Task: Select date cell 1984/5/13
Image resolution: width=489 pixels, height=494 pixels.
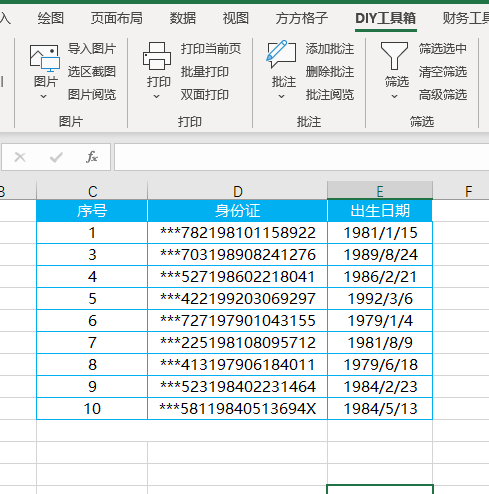Action: (x=380, y=409)
